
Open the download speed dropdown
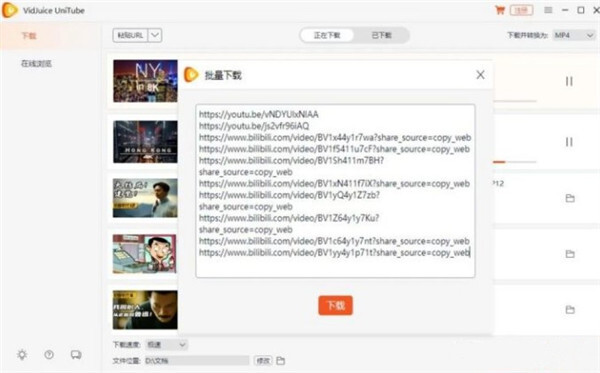tap(167, 345)
